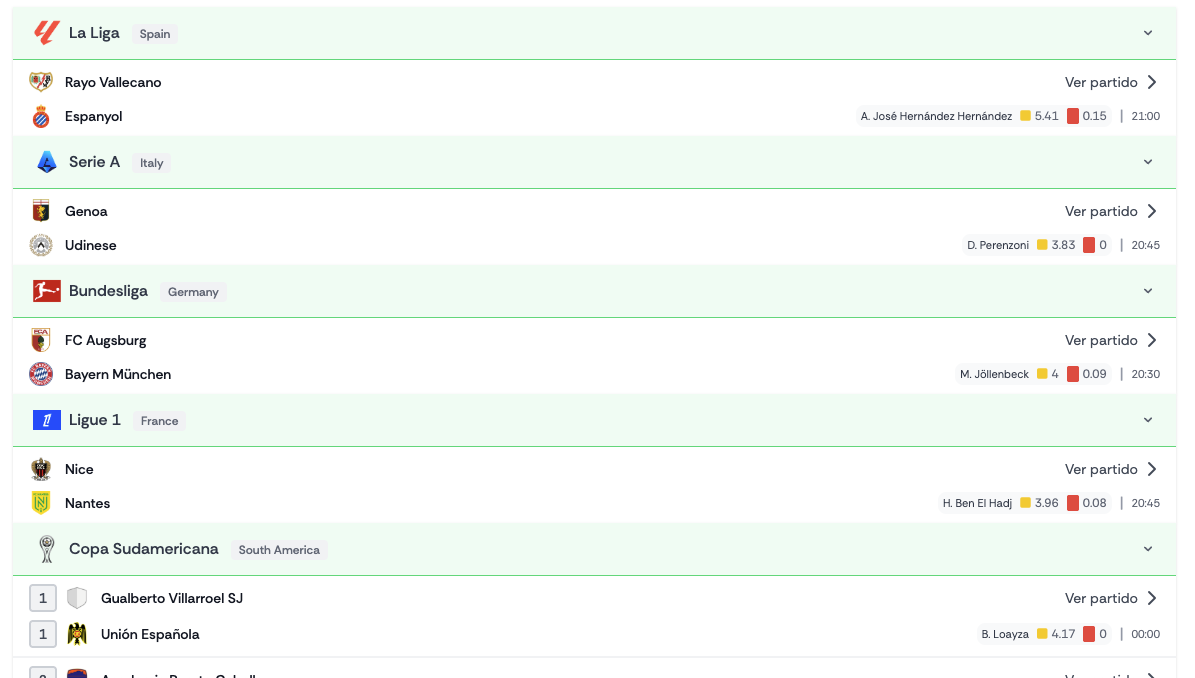Viewport: 1195px width, 678px height.
Task: Click the 21:00 kickoff time
Action: pyautogui.click(x=1145, y=116)
